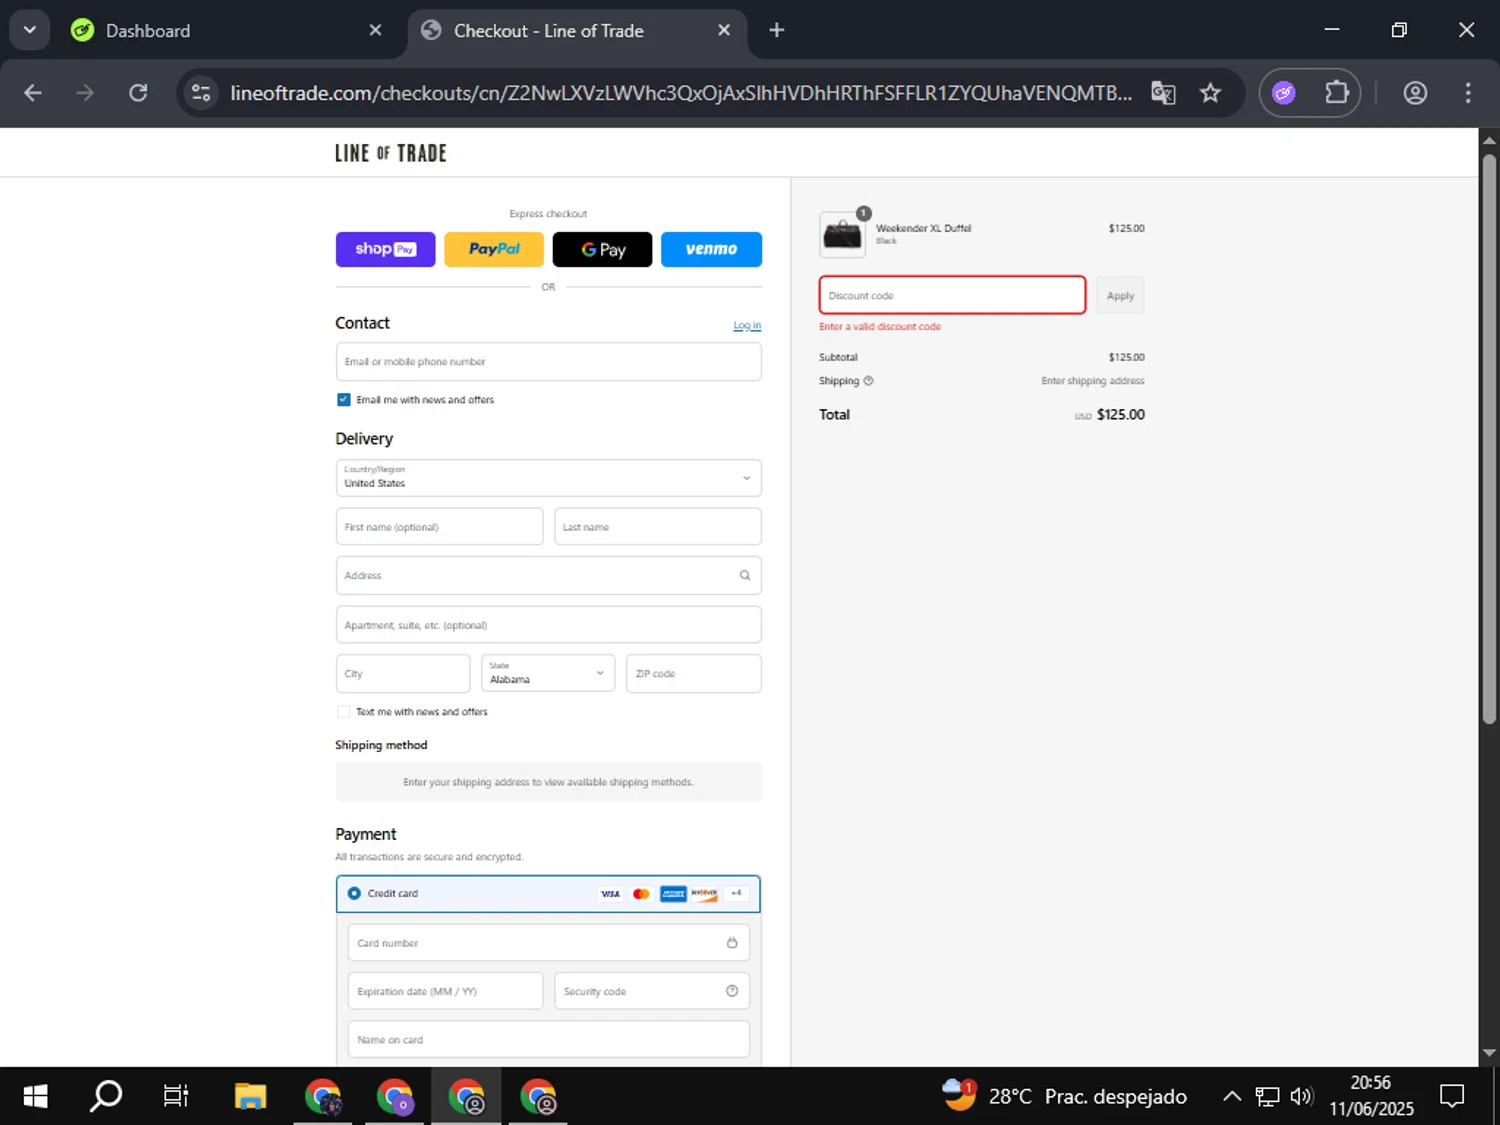Click the Visa card icon
The width and height of the screenshot is (1500, 1125).
click(610, 894)
